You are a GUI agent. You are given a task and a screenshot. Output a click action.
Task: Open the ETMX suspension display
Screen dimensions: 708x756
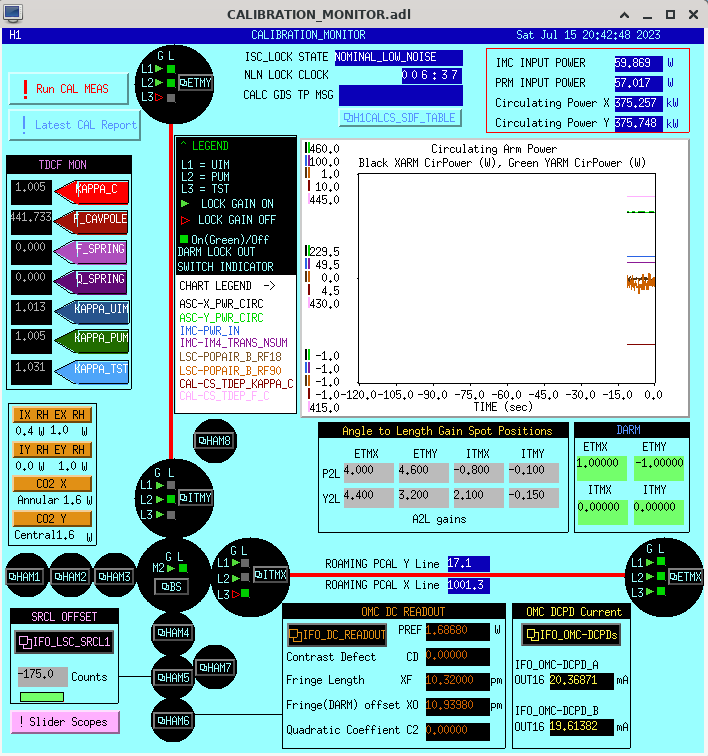[685, 577]
